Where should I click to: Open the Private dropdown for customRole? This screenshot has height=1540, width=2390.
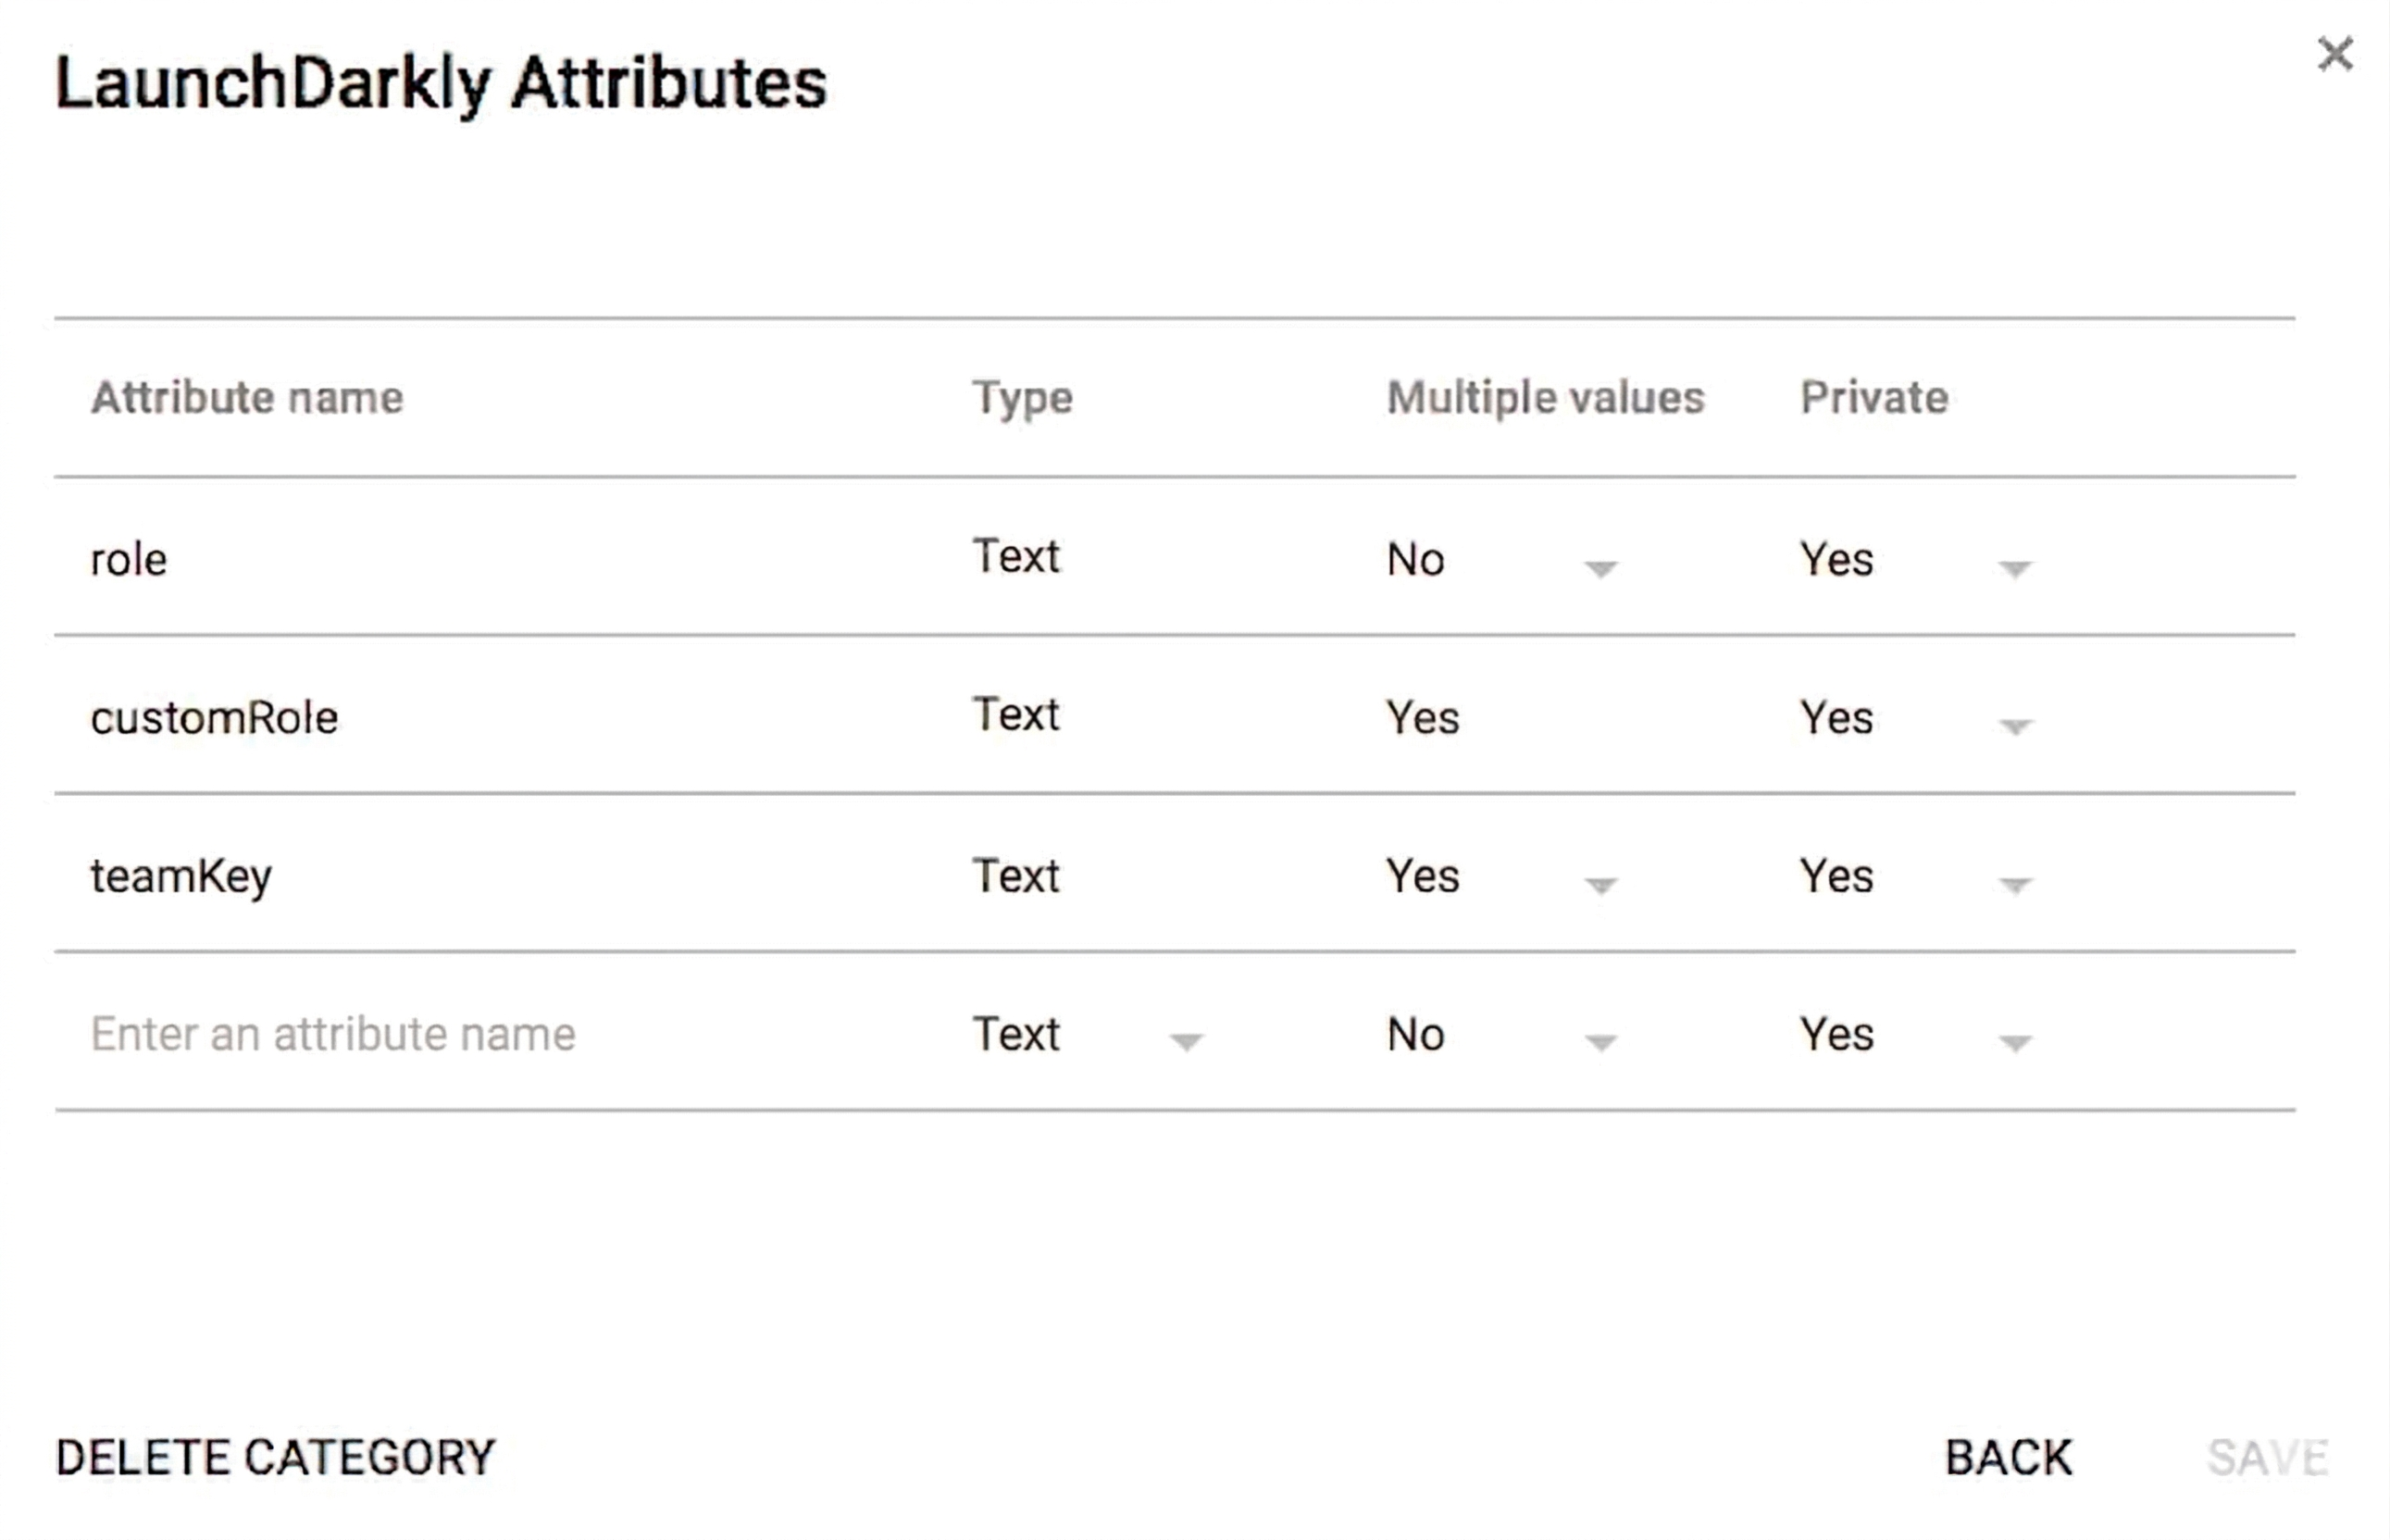point(2015,727)
